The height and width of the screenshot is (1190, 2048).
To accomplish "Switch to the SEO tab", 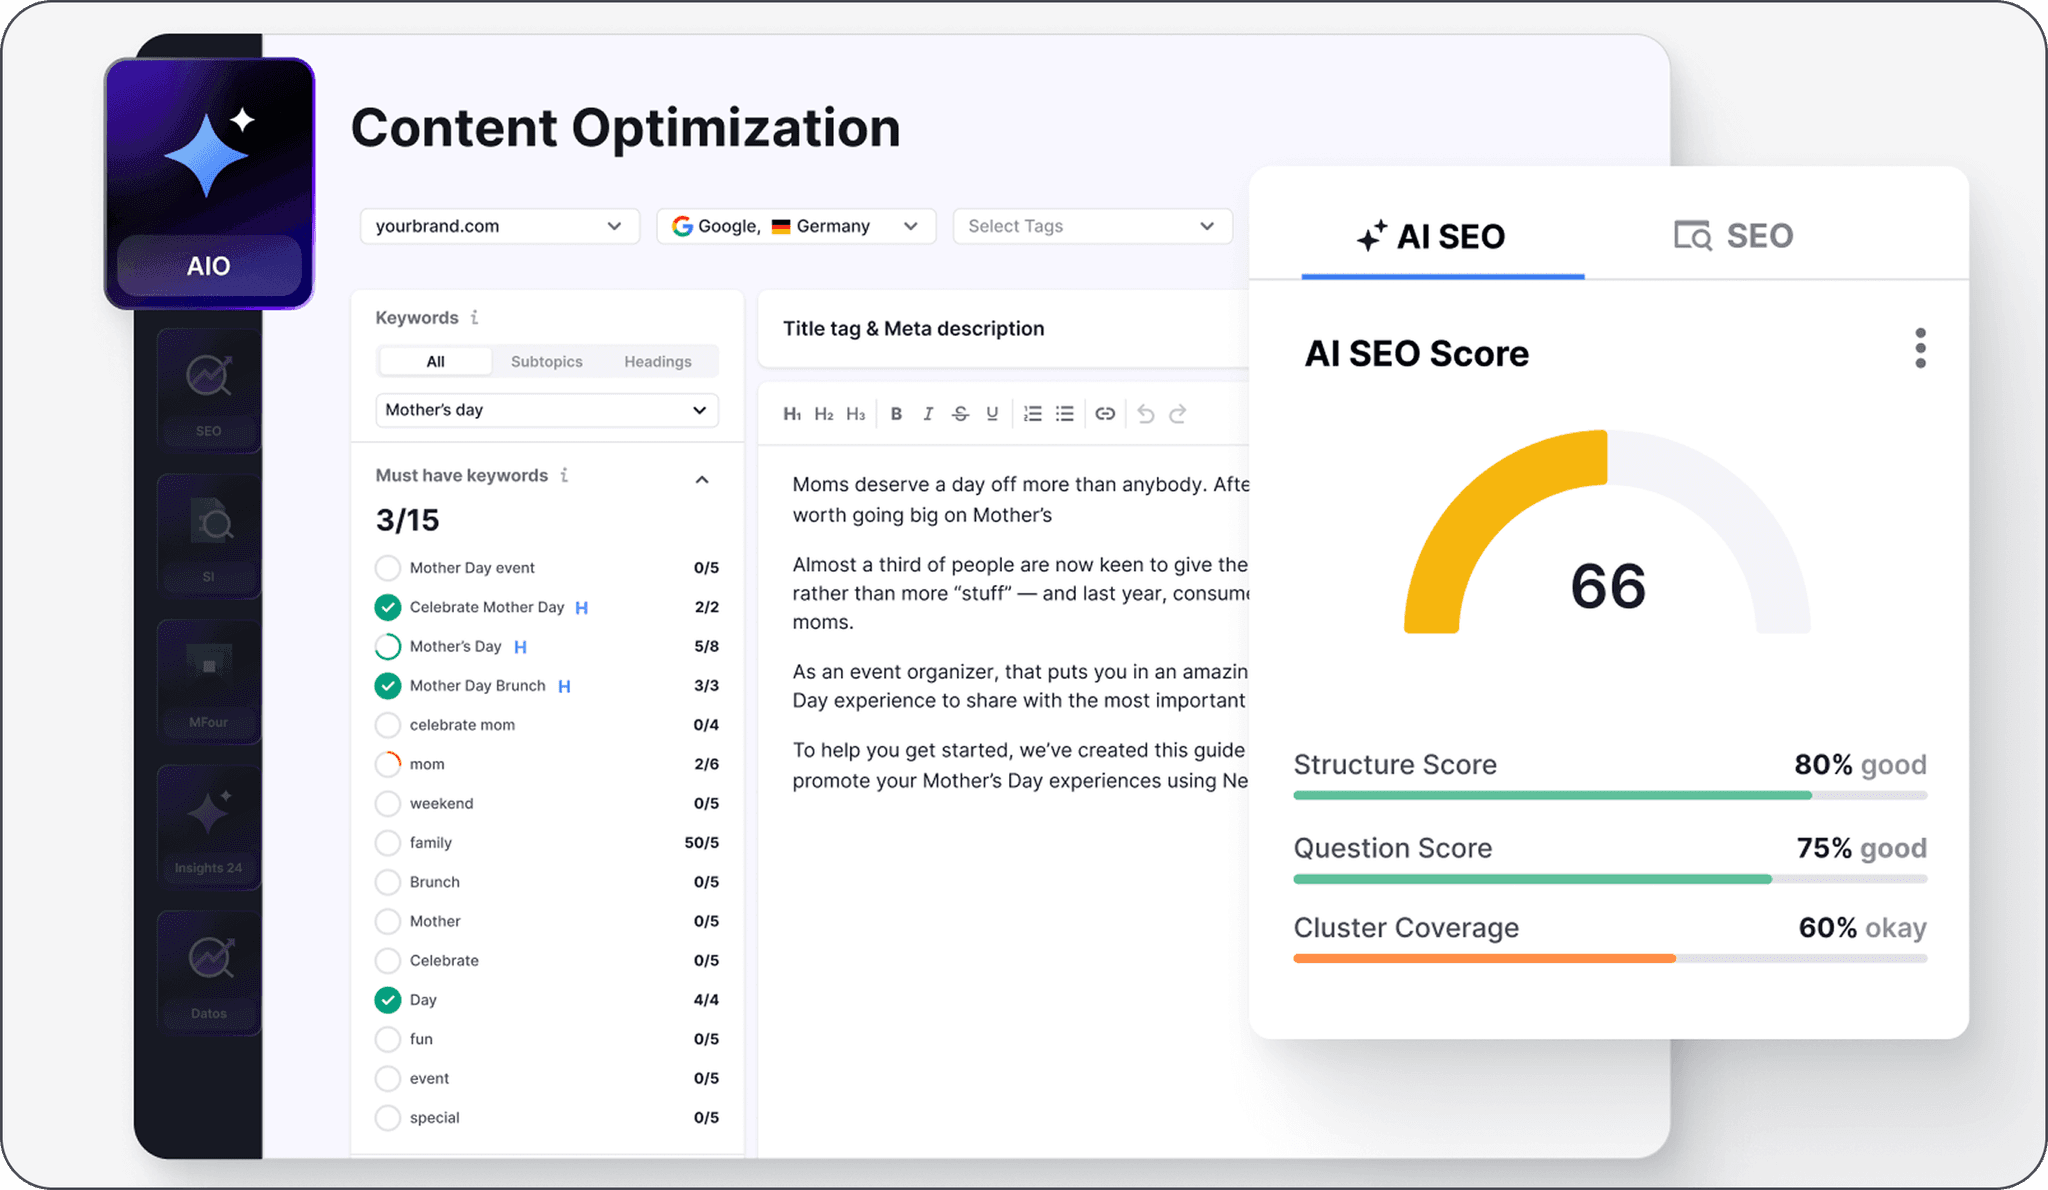I will (x=1734, y=236).
